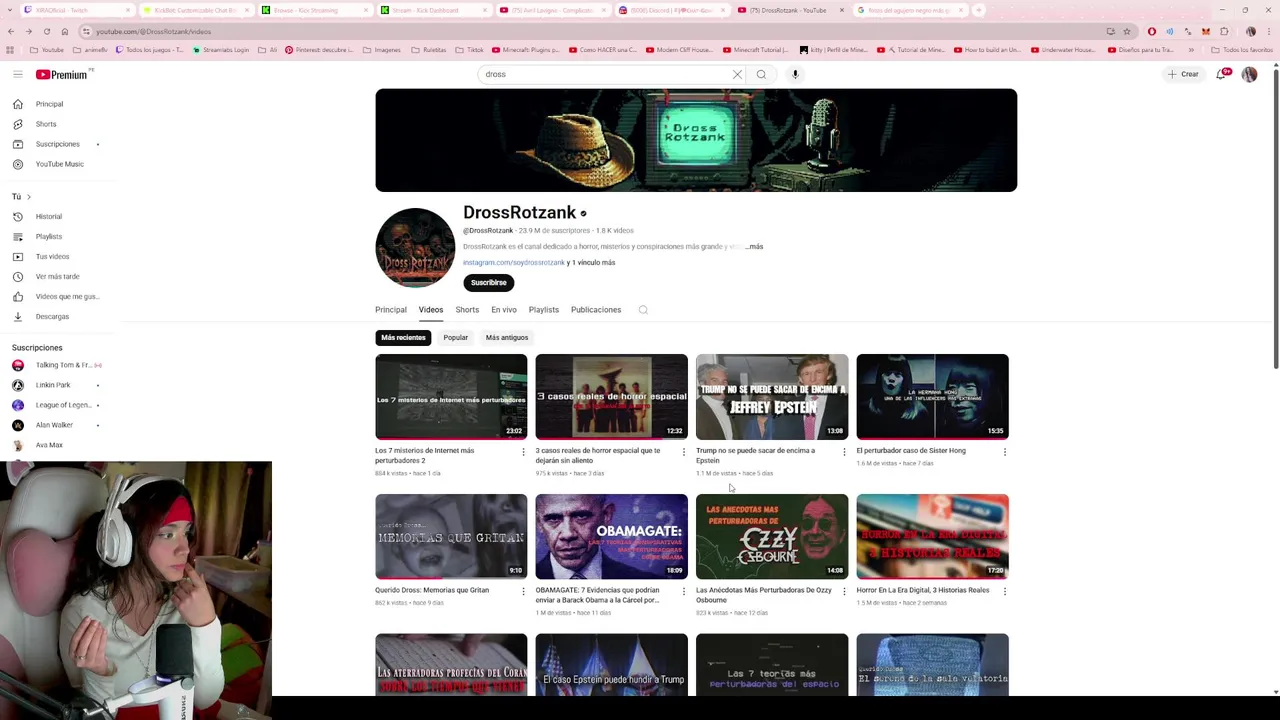Open Ava Max subscription channel
This screenshot has width=1280, height=720.
[x=49, y=445]
